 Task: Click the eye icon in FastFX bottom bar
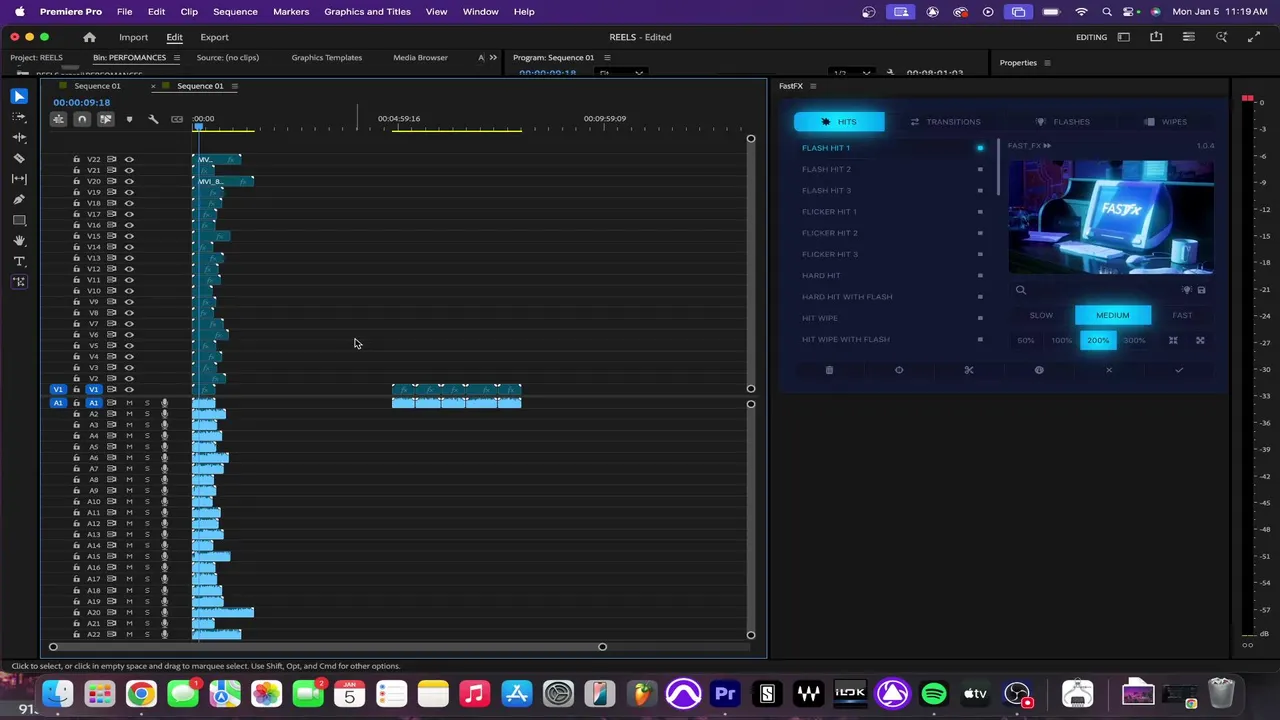(1039, 370)
